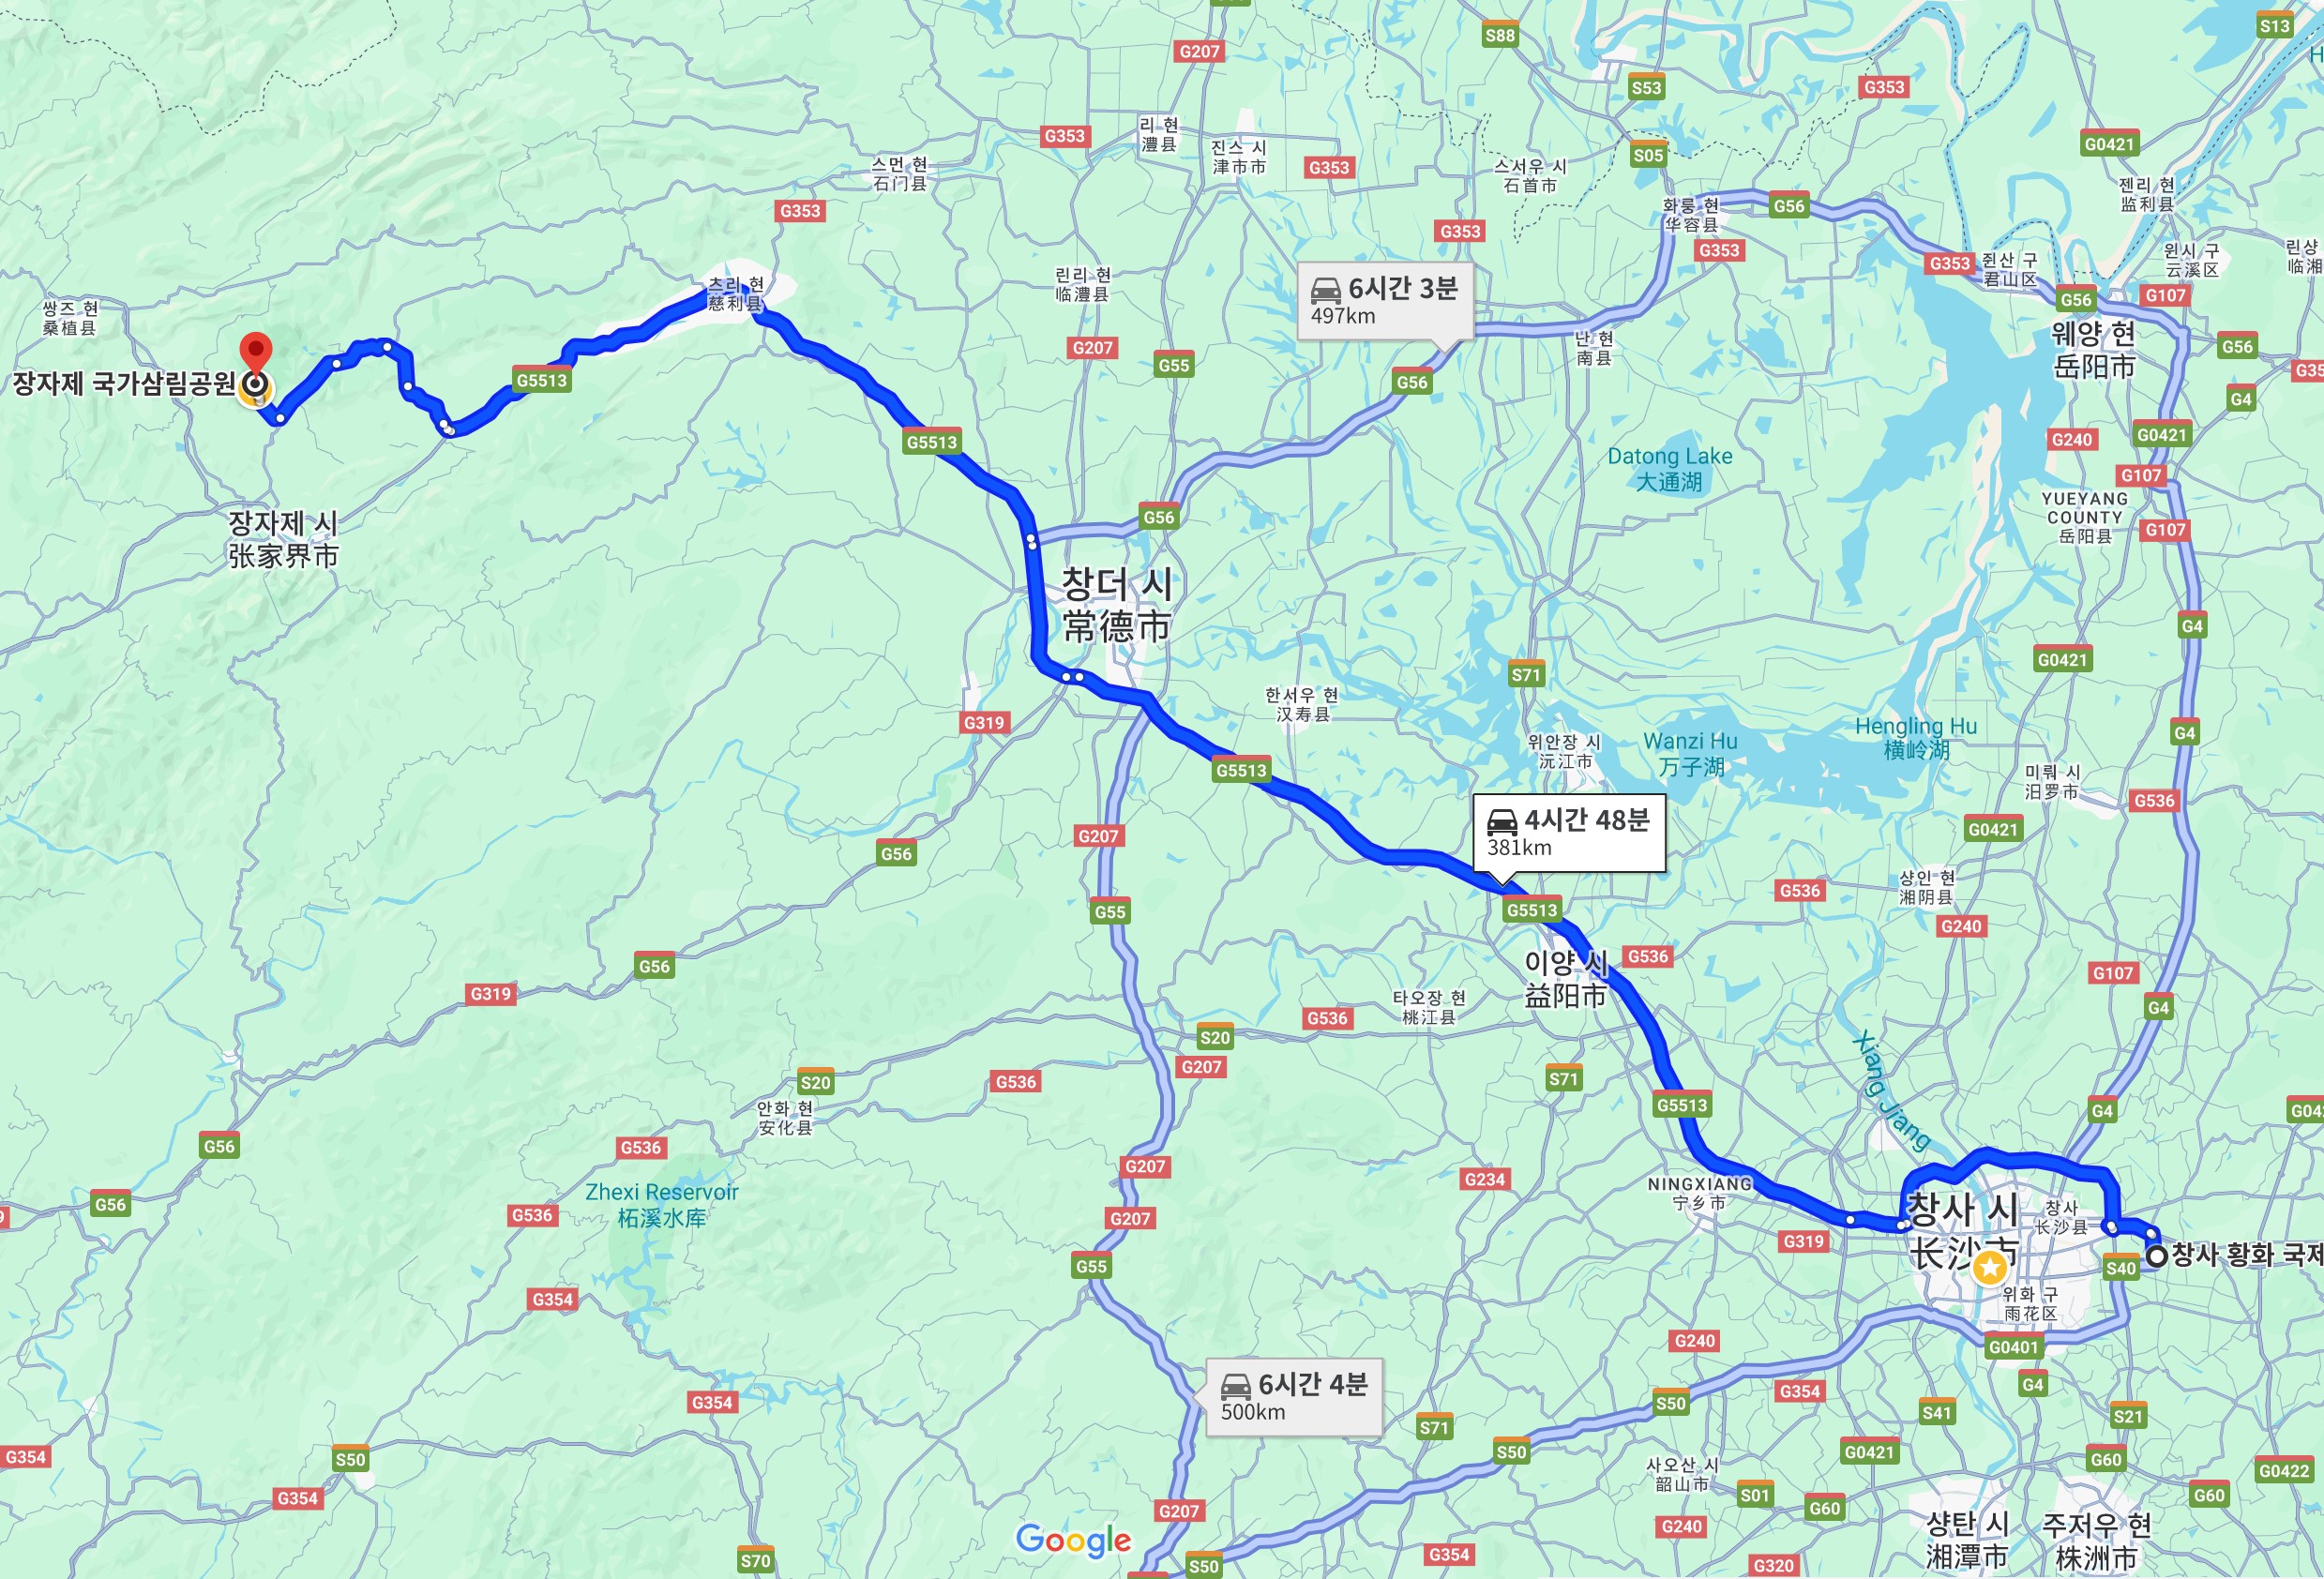Select the 6시간 4분 500km alternate route
Viewport: 2324px width, 1579px height.
click(1294, 1398)
